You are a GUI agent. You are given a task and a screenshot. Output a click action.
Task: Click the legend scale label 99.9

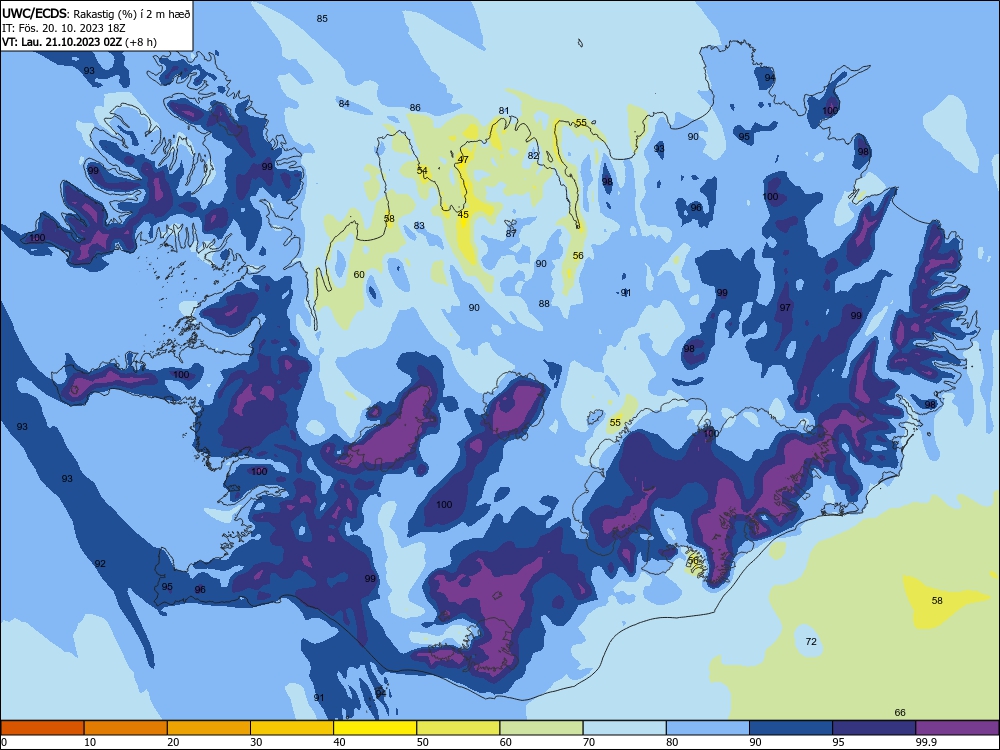click(926, 742)
